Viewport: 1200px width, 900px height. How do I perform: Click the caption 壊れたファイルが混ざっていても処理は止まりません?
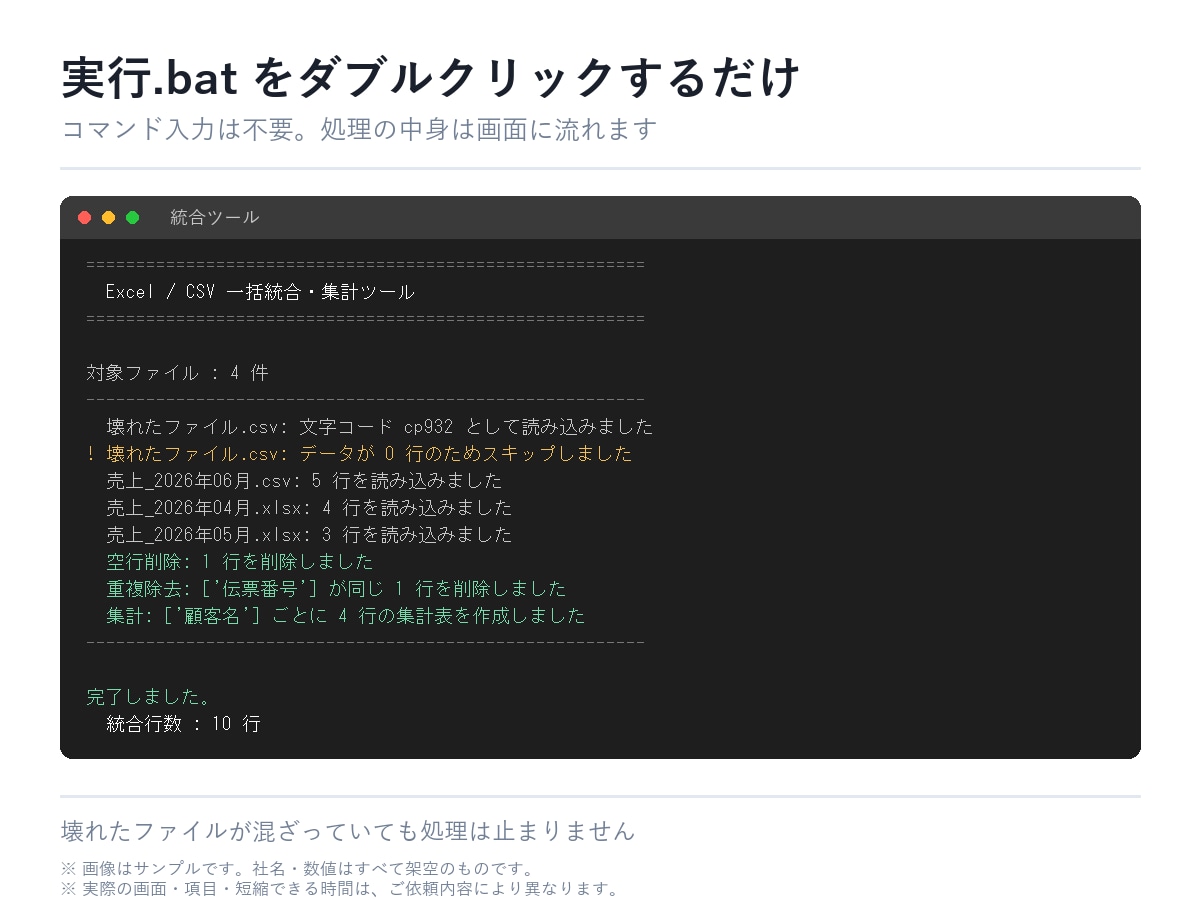[348, 831]
